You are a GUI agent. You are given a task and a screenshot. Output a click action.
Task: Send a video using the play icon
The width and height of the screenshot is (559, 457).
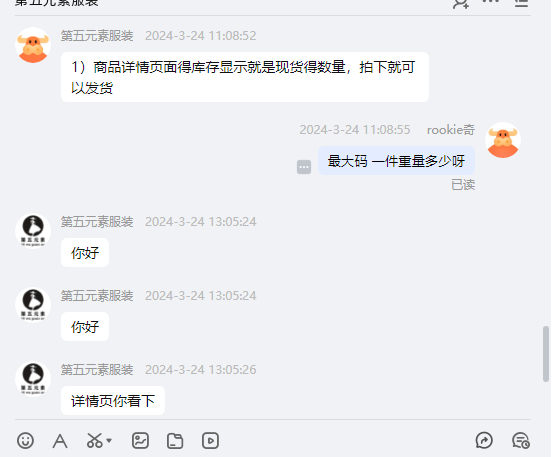click(210, 441)
